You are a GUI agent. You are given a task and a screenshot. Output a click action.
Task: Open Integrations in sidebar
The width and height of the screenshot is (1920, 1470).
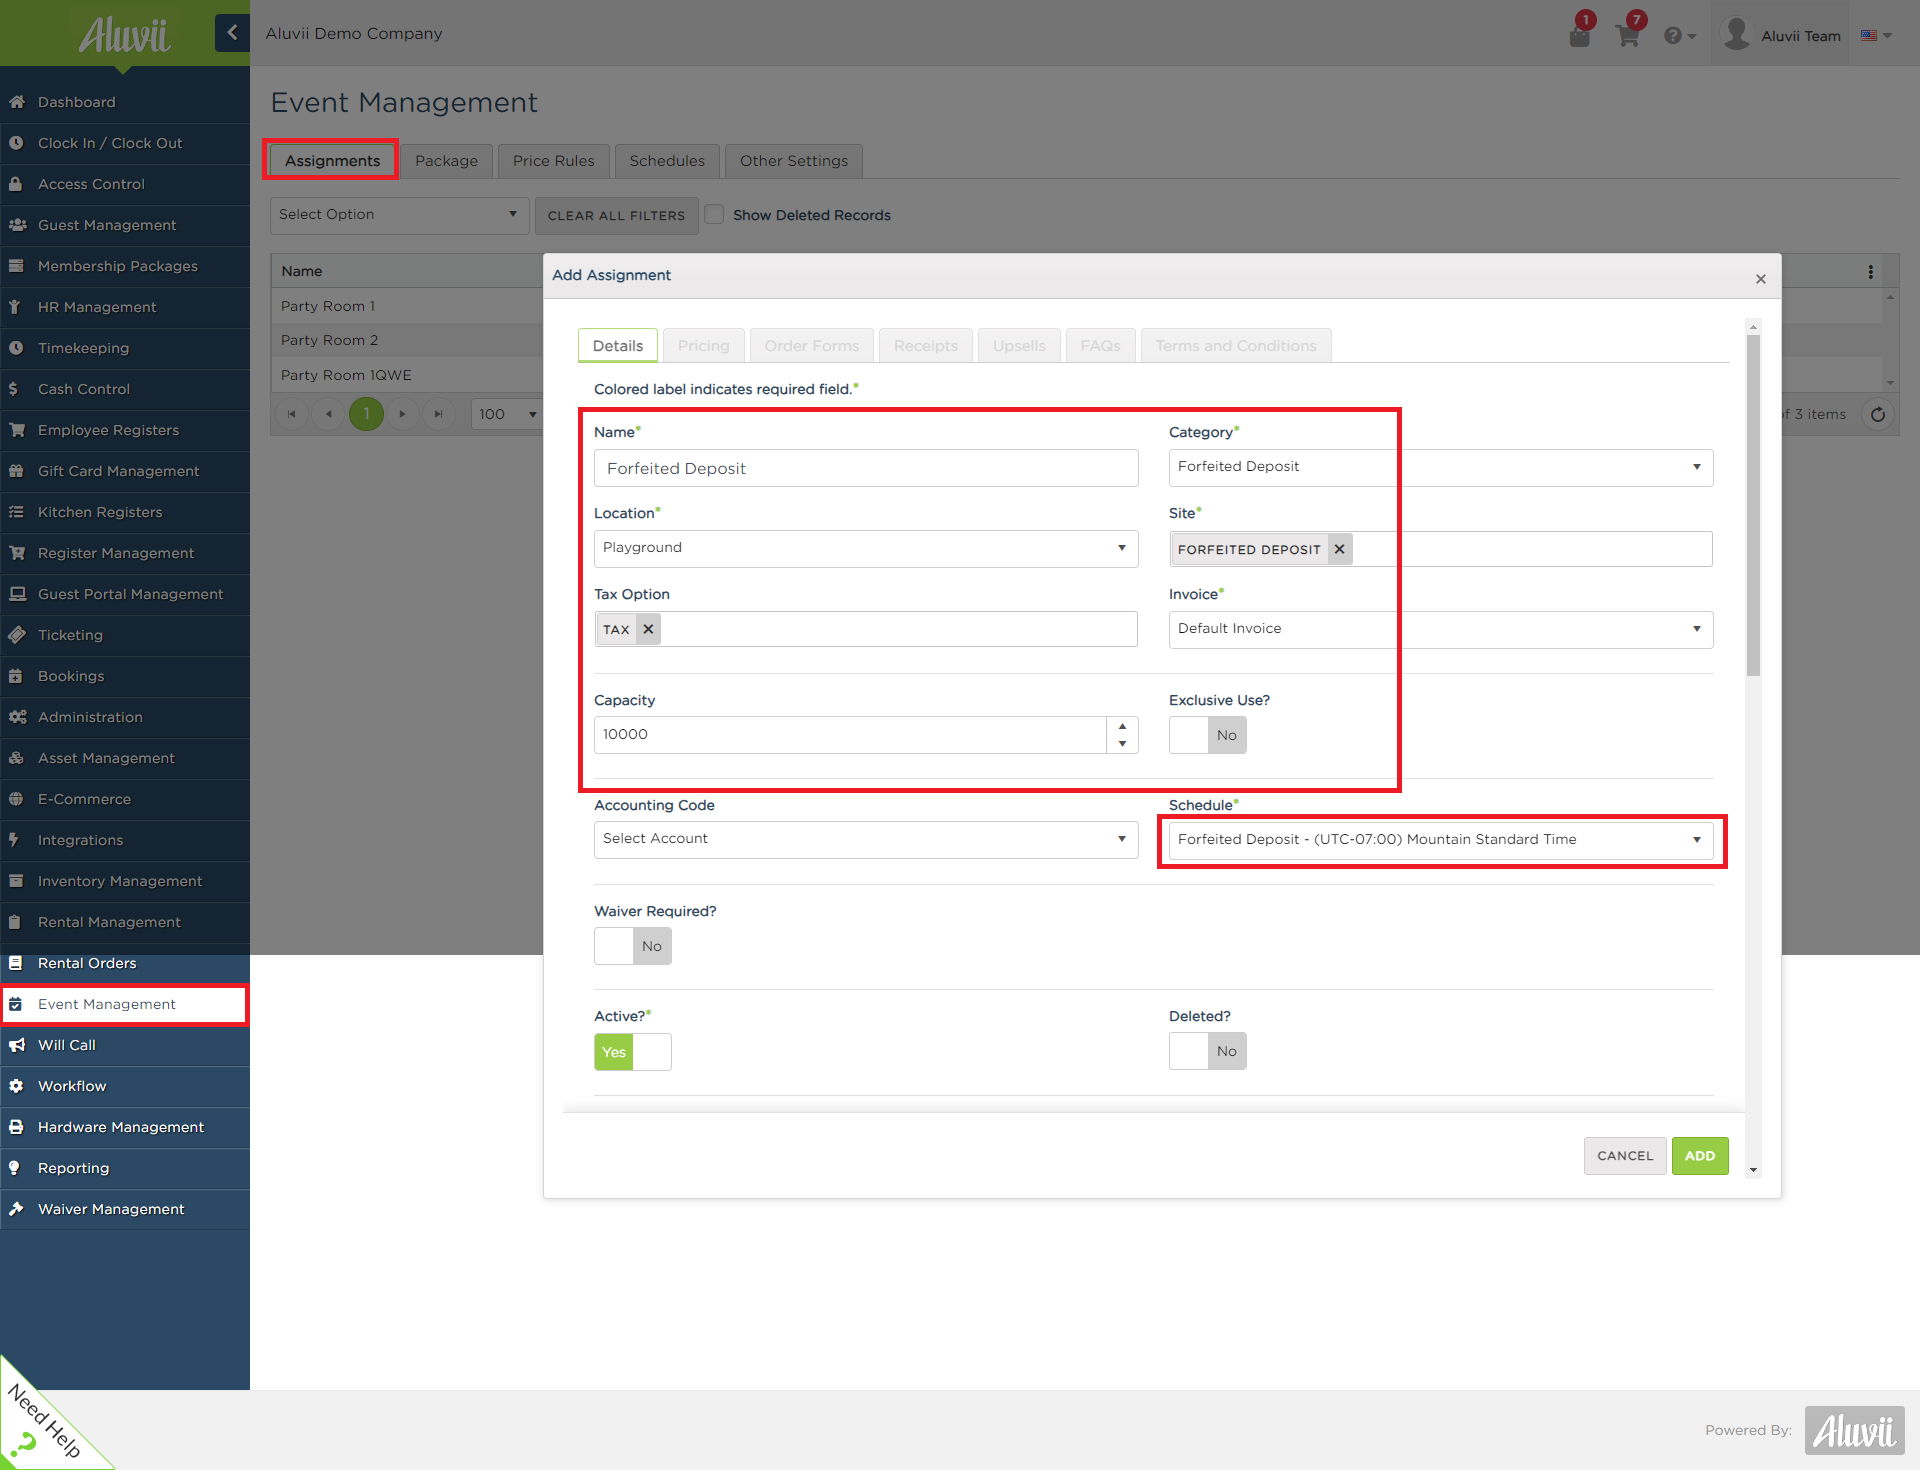coord(125,840)
